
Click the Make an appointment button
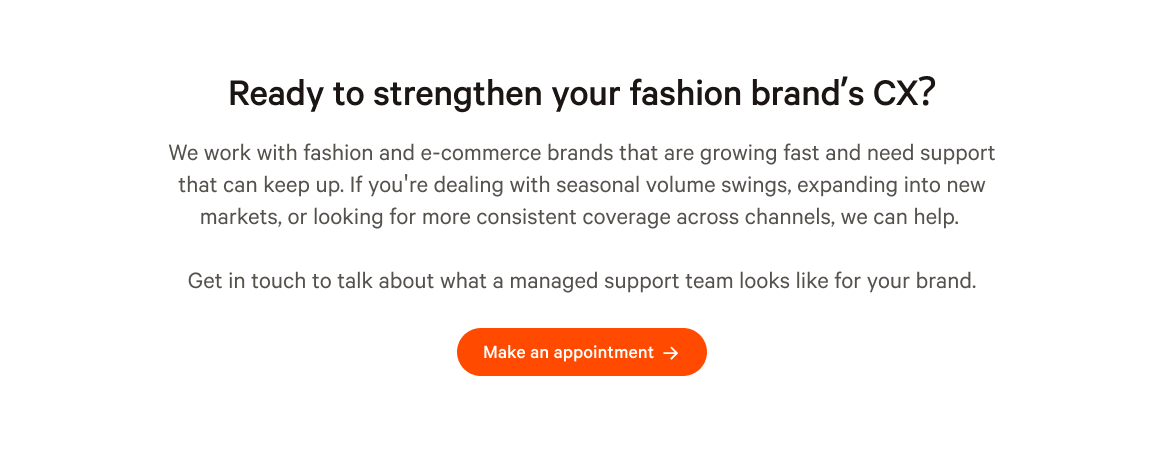point(581,352)
